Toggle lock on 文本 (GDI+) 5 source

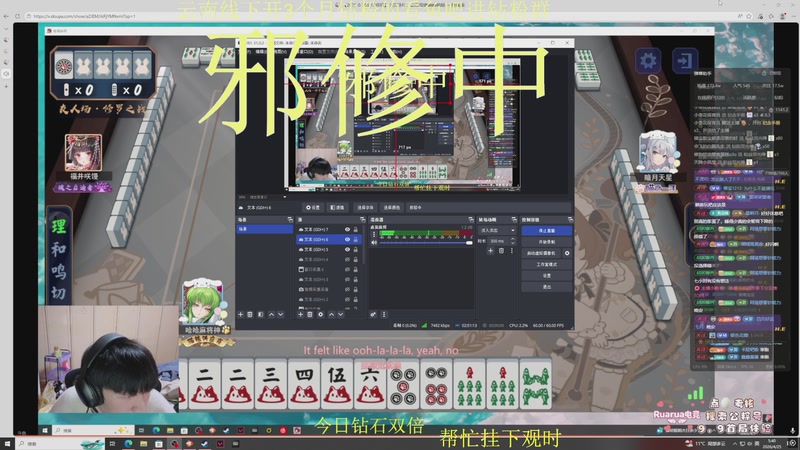click(x=356, y=249)
